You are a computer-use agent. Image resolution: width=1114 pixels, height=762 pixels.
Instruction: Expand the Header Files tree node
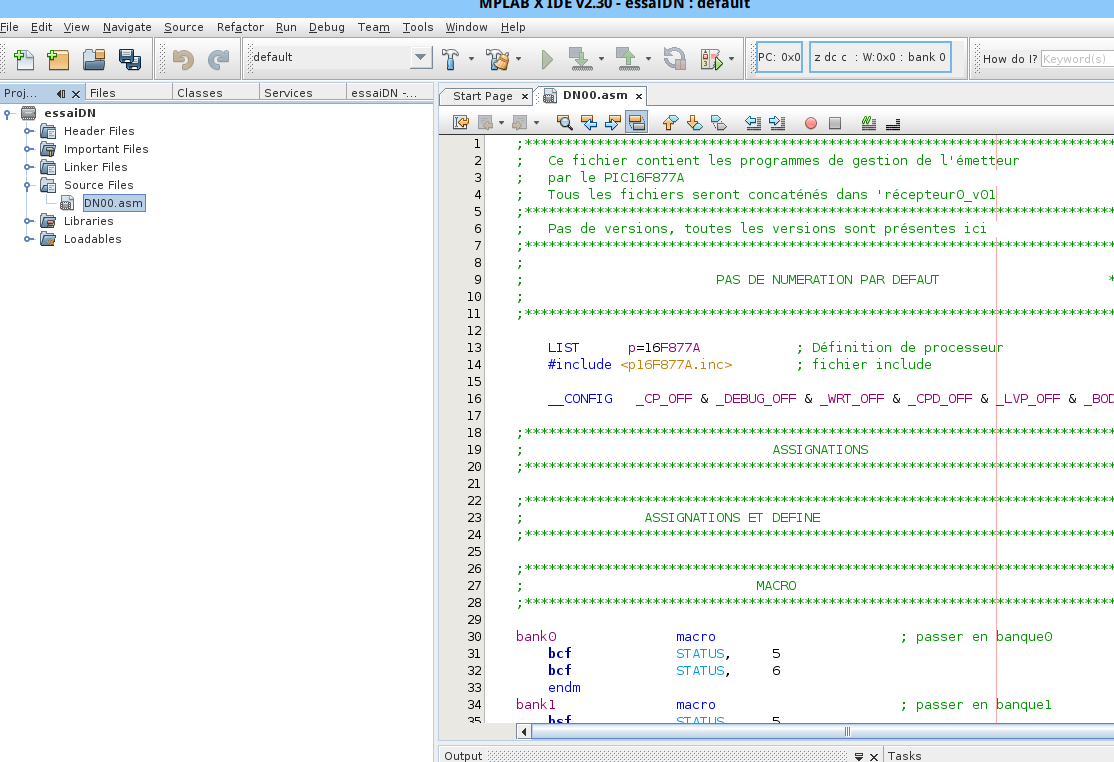pos(29,131)
